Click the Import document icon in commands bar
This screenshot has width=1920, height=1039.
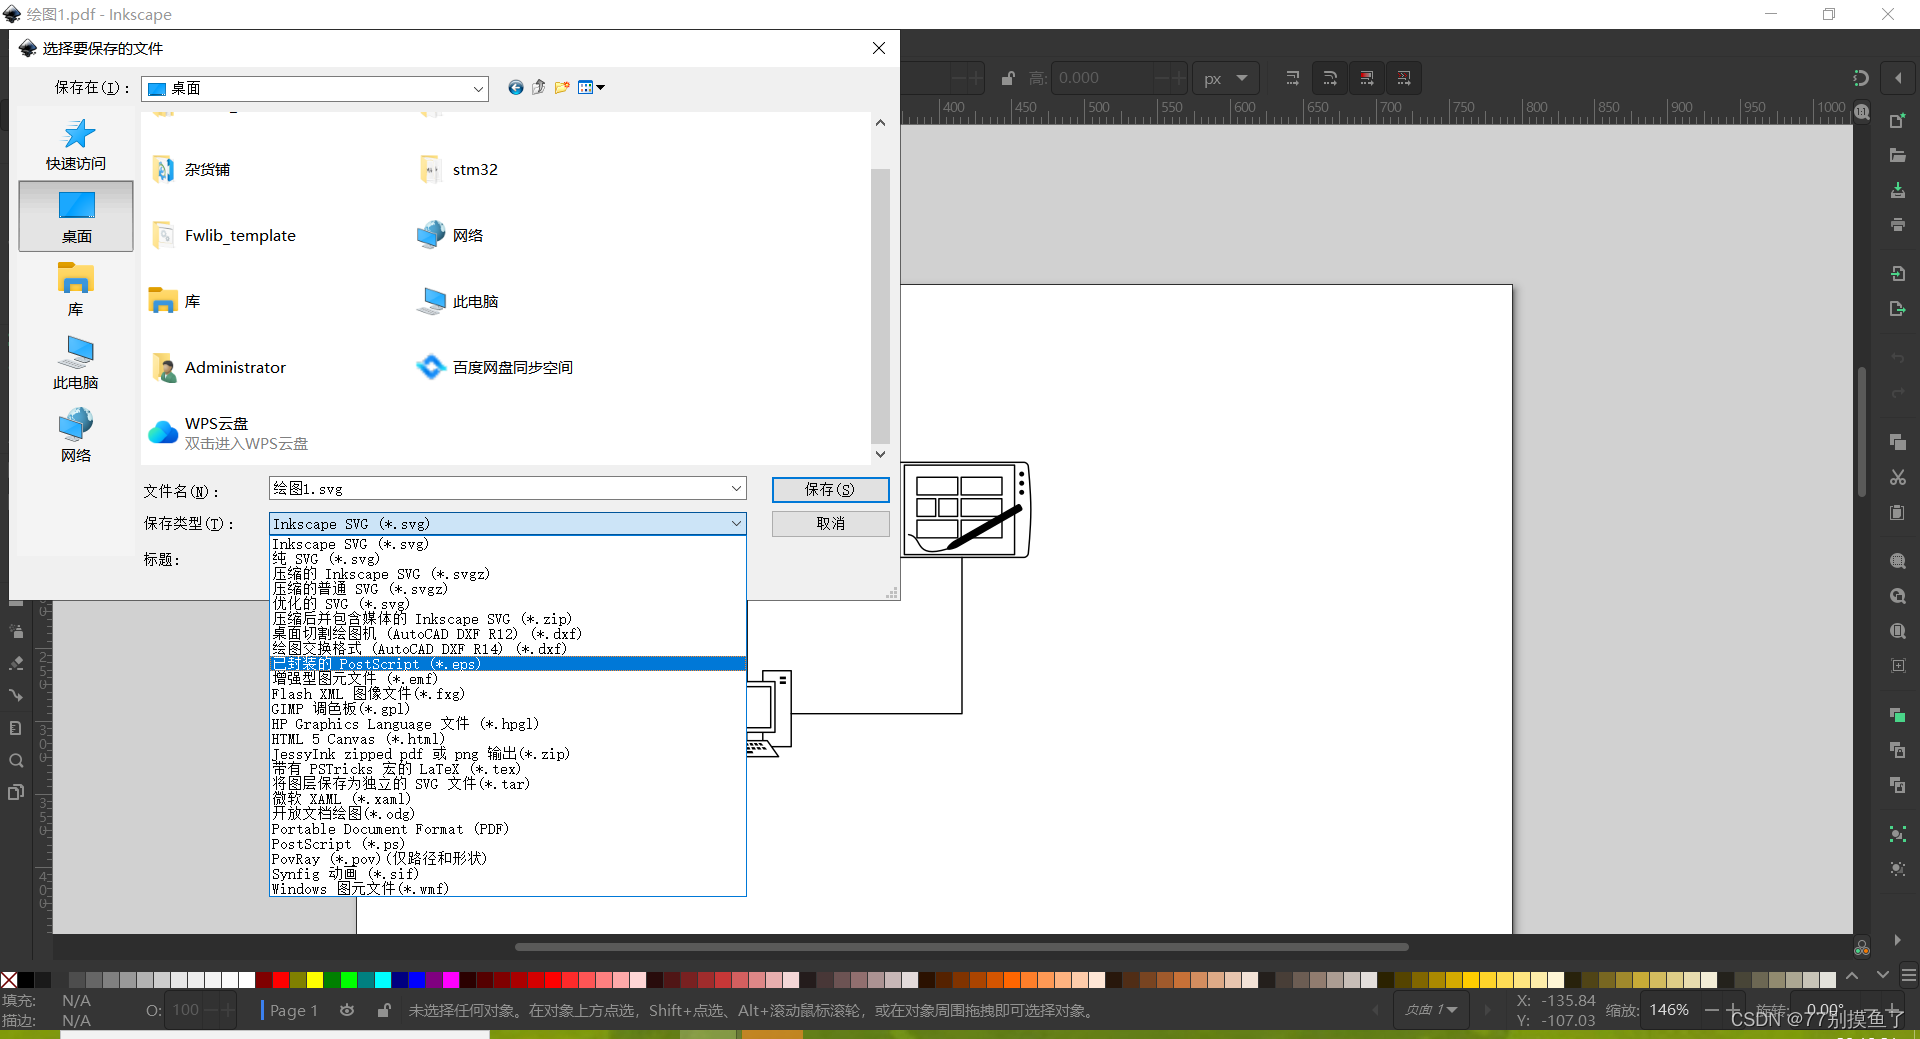[1897, 273]
